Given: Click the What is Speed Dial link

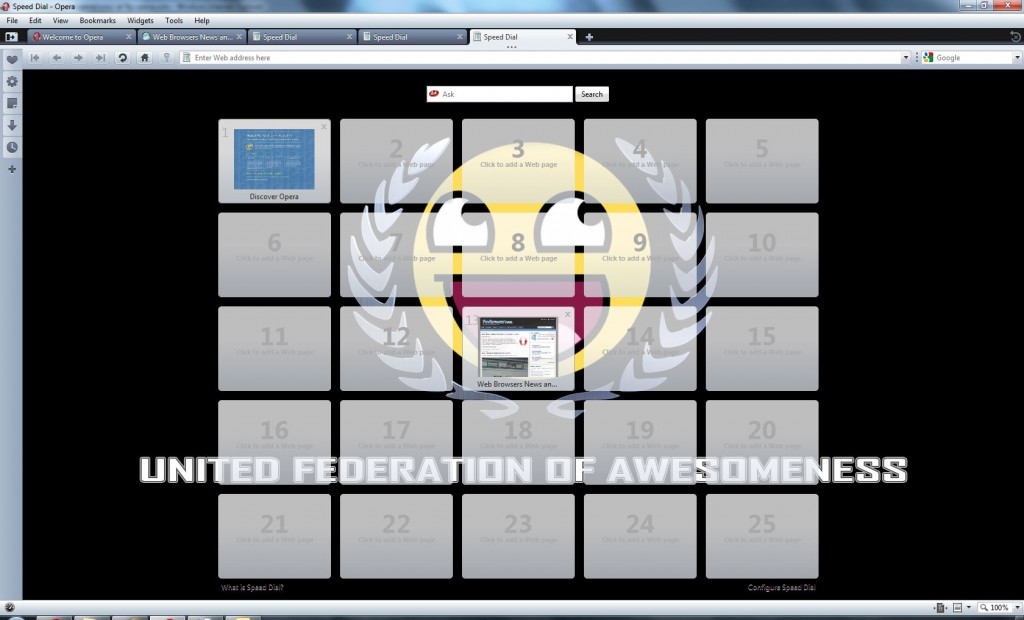Looking at the screenshot, I should pyautogui.click(x=252, y=588).
